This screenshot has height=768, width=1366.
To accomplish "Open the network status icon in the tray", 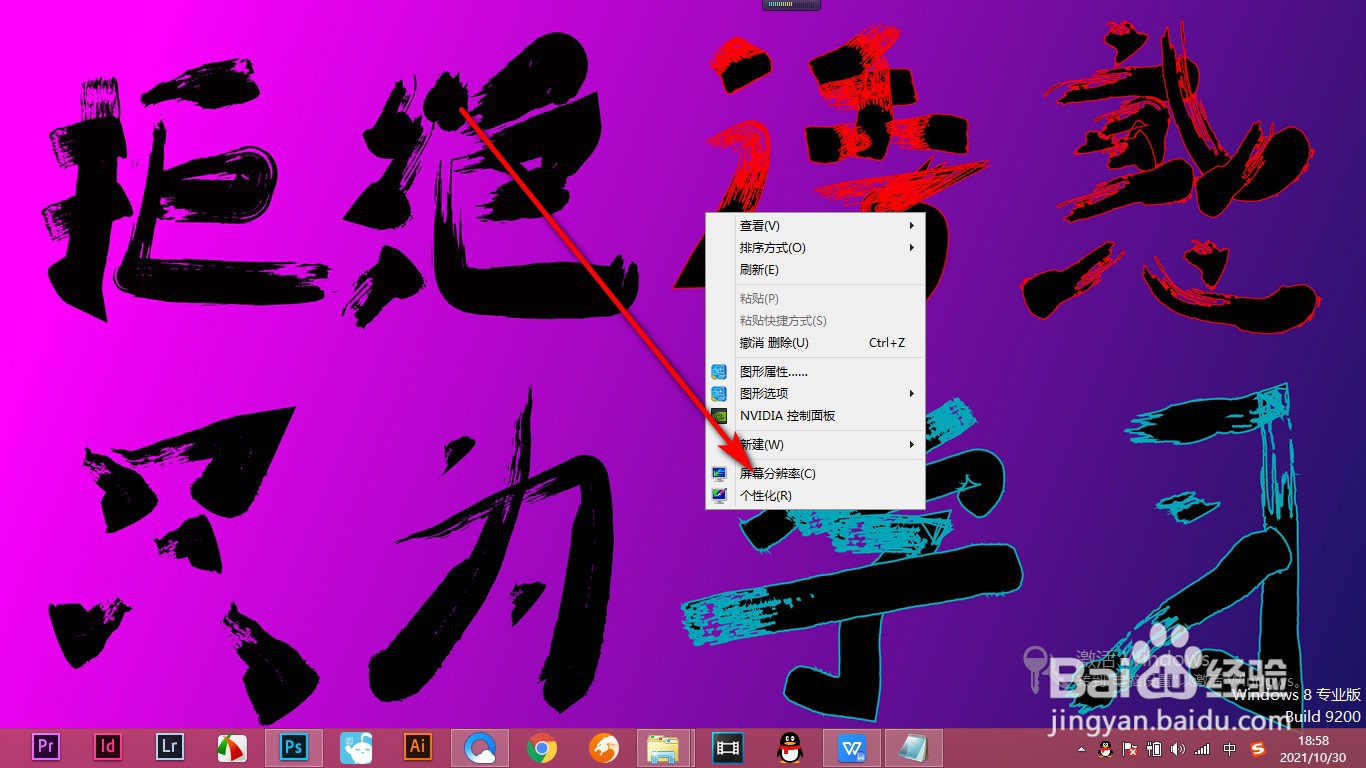I will 1202,749.
